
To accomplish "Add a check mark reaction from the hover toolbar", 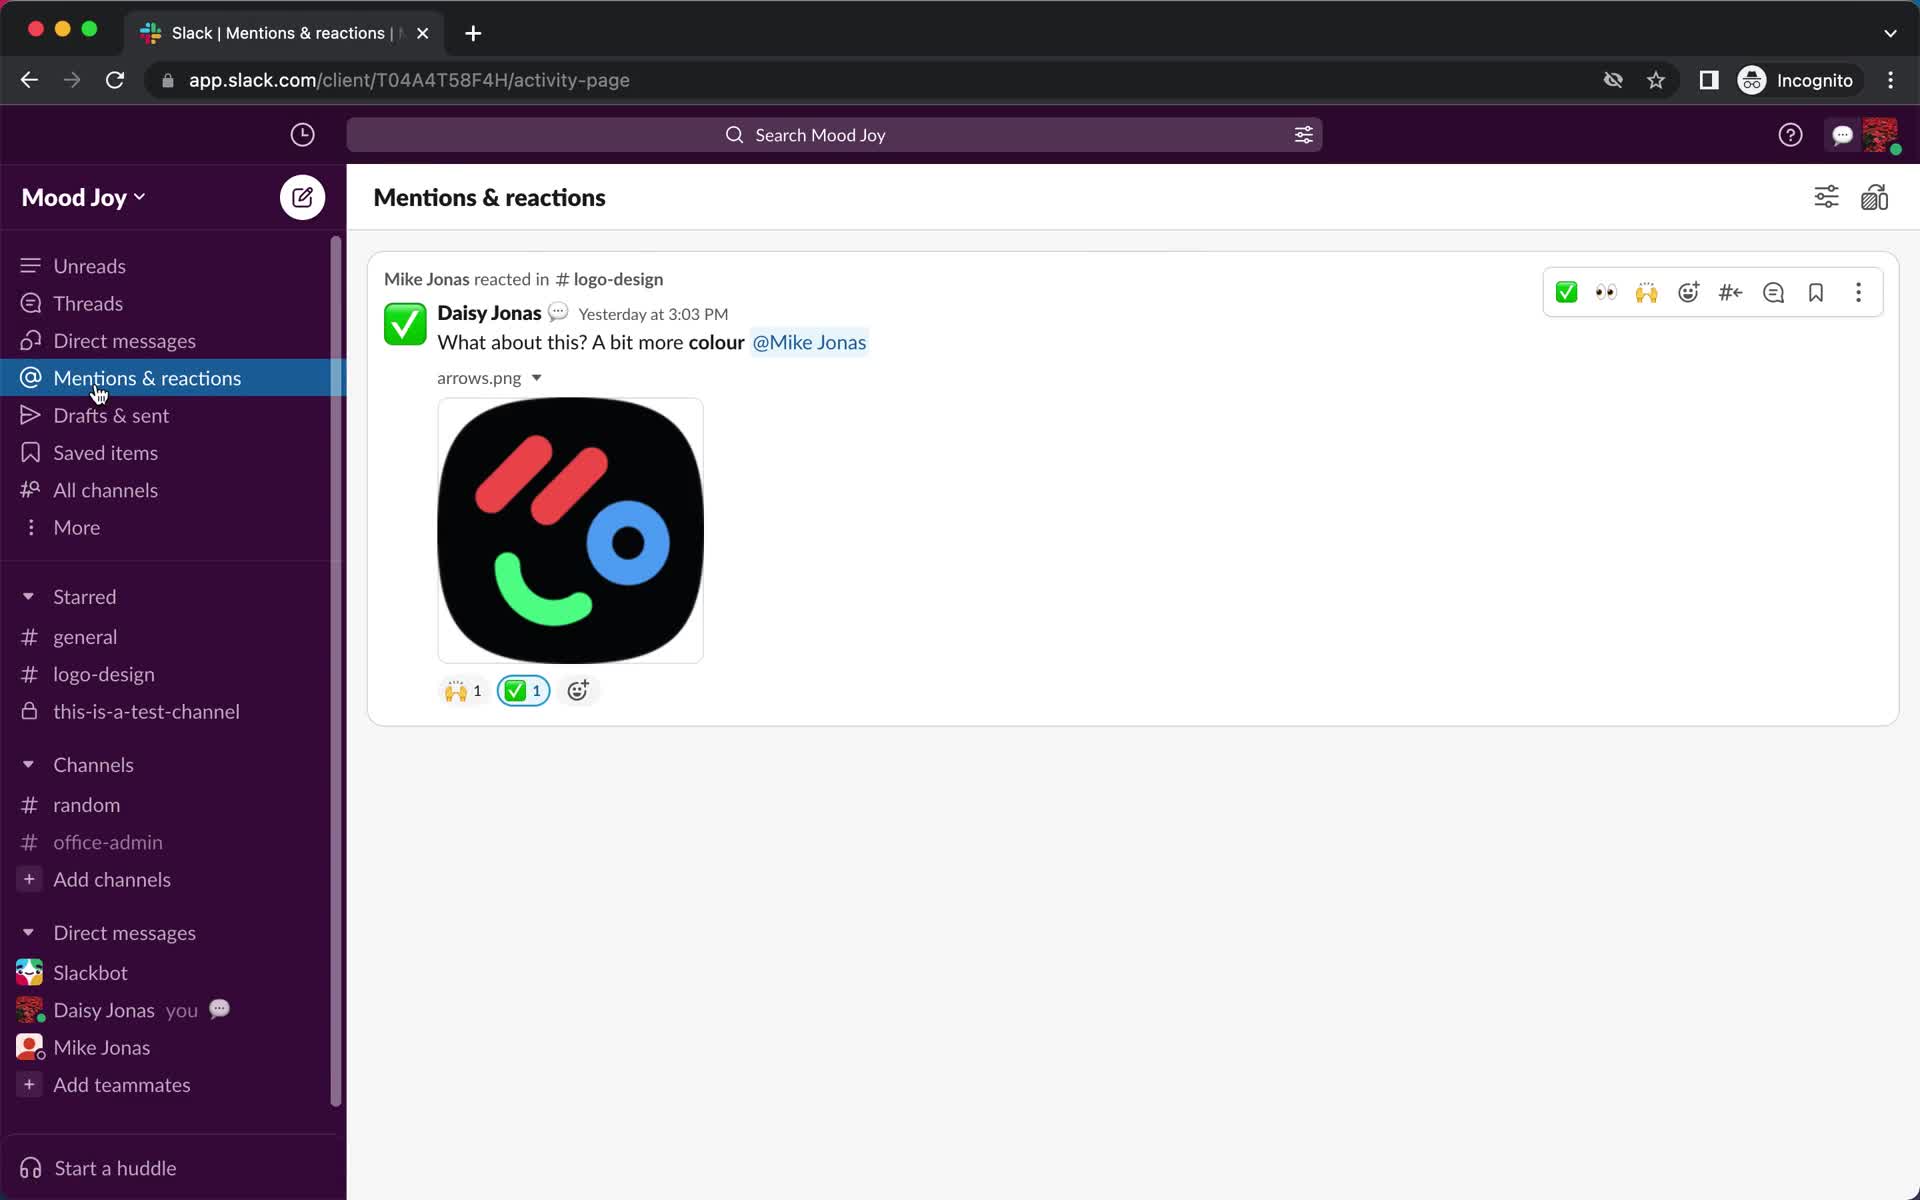I will [x=1566, y=292].
